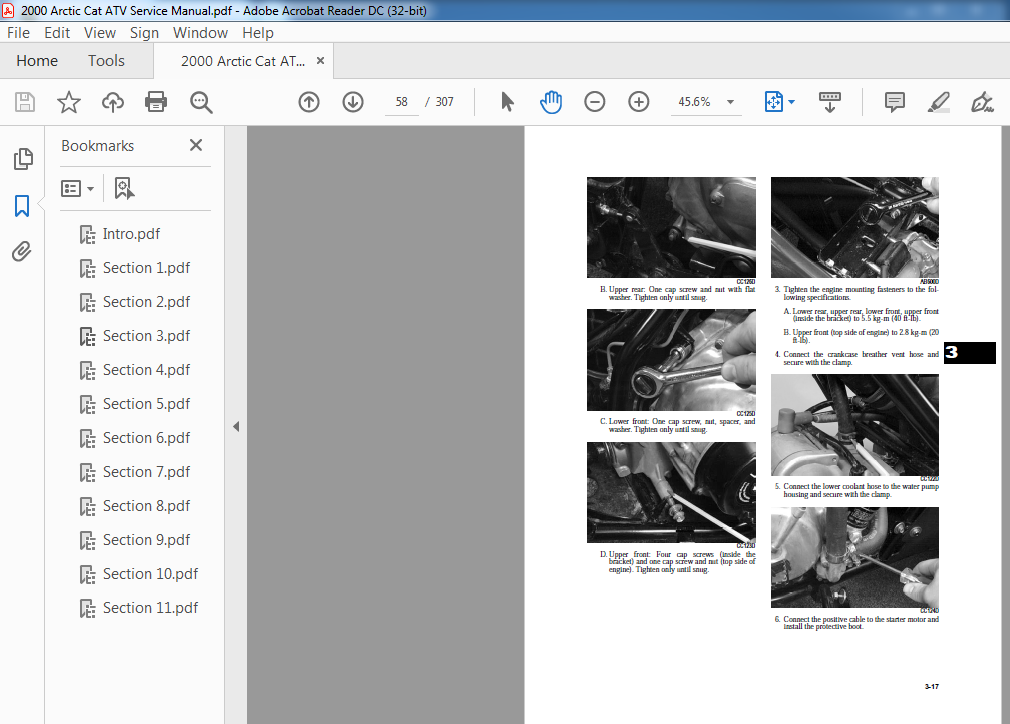Click page number 3-17 text
The image size is (1010, 724).
[x=931, y=687]
